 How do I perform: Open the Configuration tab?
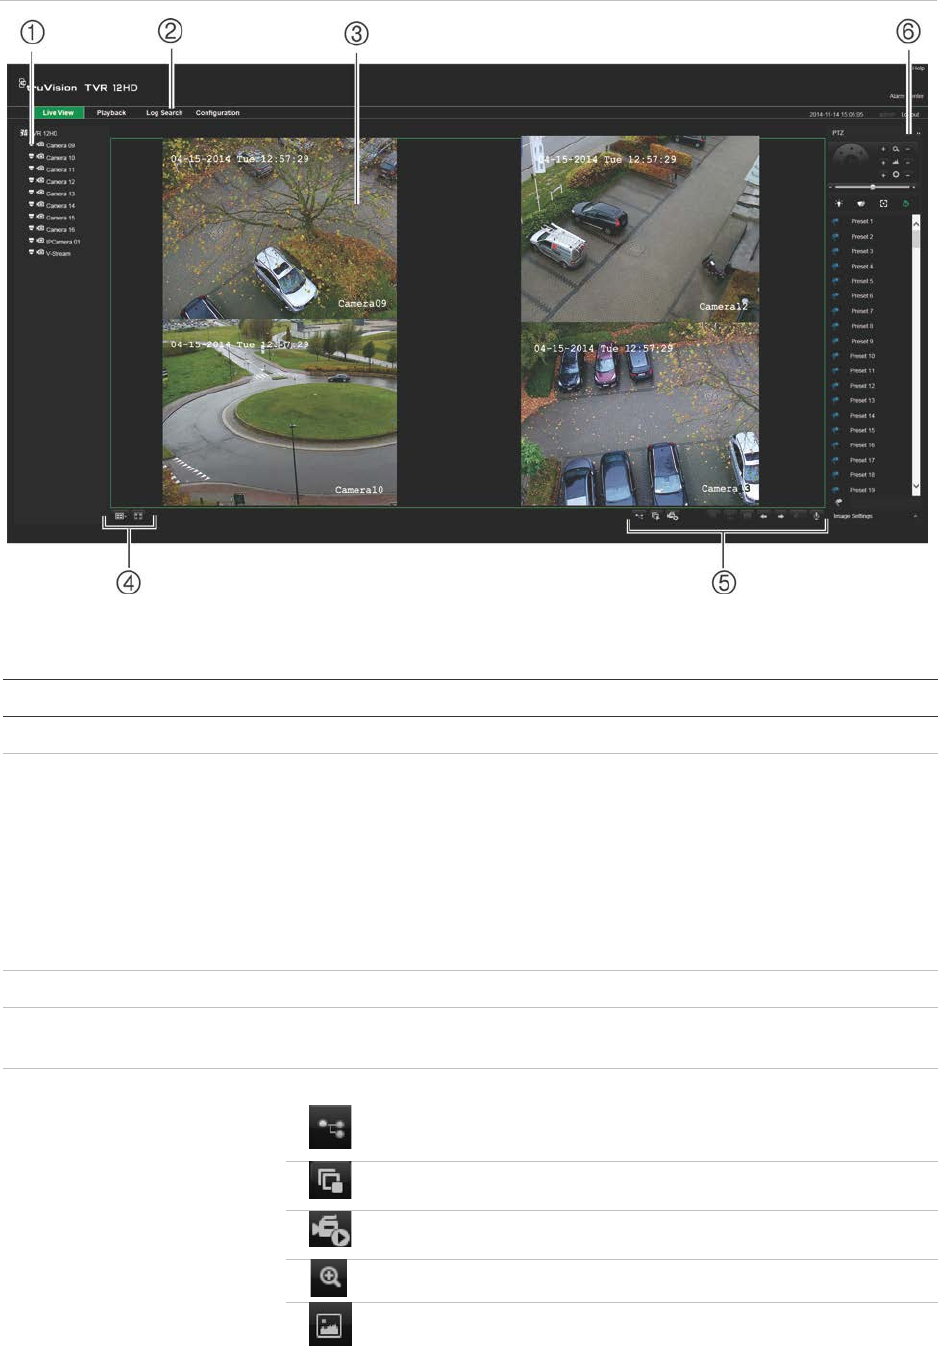pos(218,113)
